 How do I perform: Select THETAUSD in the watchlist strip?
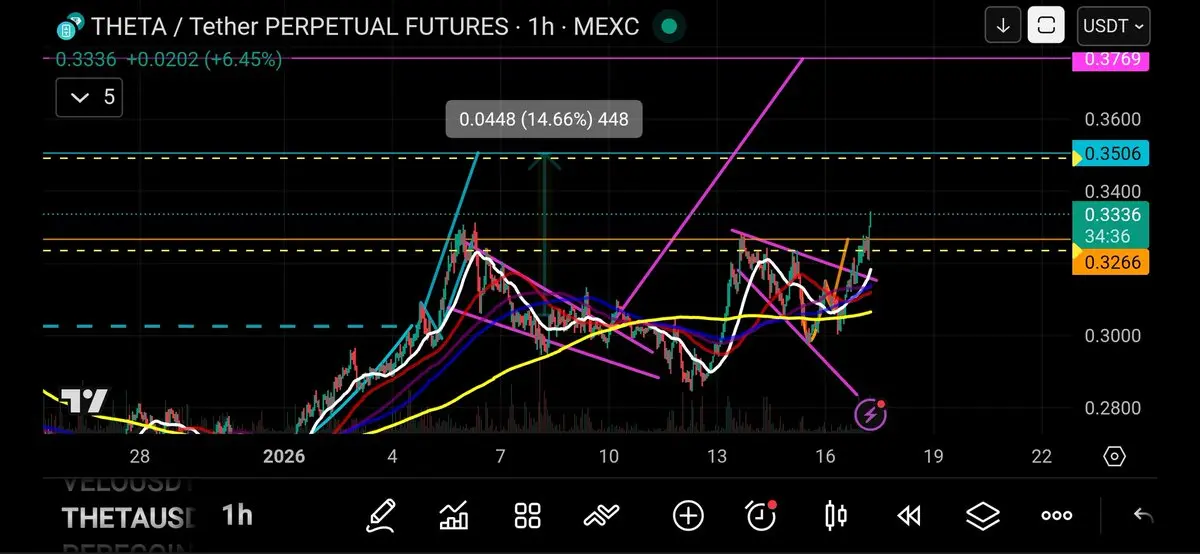pyautogui.click(x=128, y=518)
